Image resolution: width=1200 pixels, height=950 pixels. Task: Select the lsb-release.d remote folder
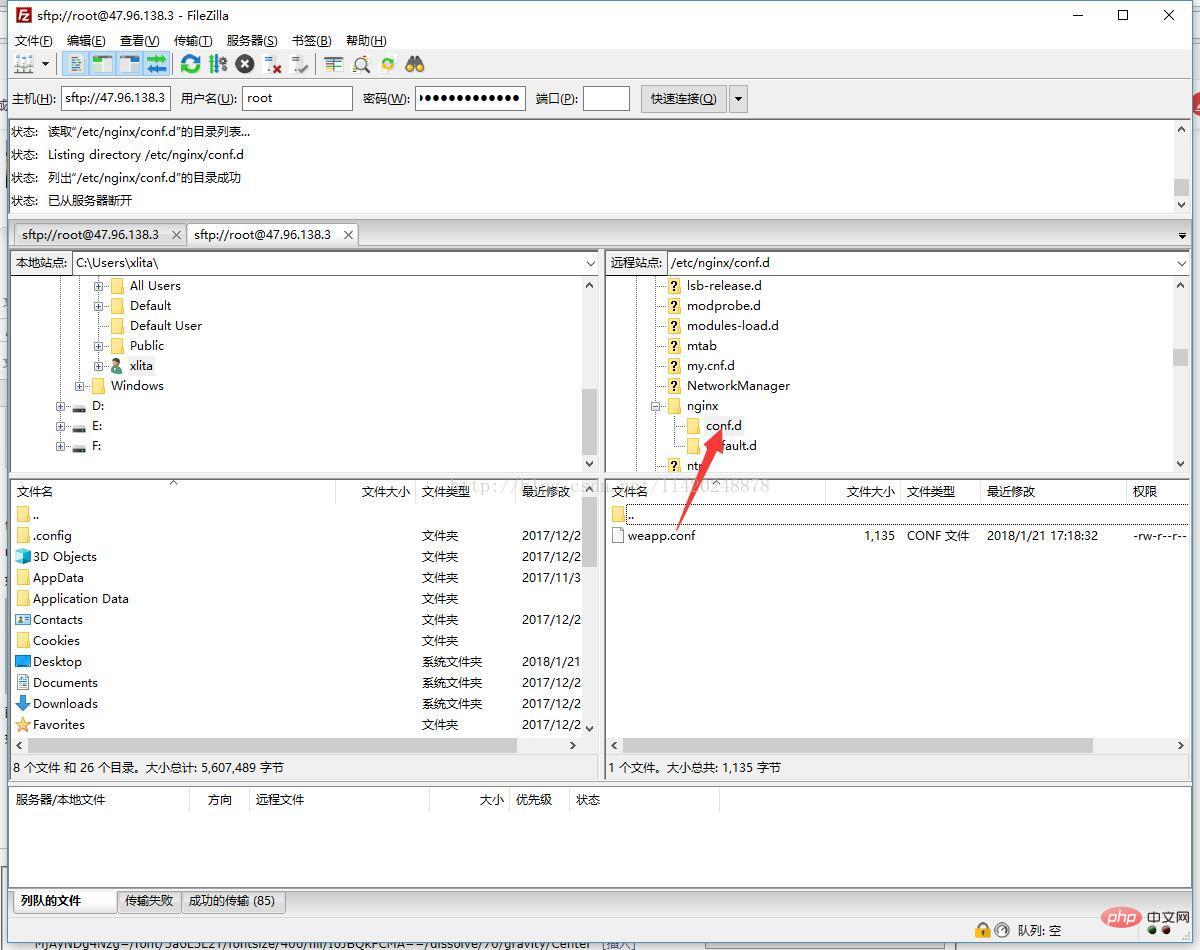724,285
